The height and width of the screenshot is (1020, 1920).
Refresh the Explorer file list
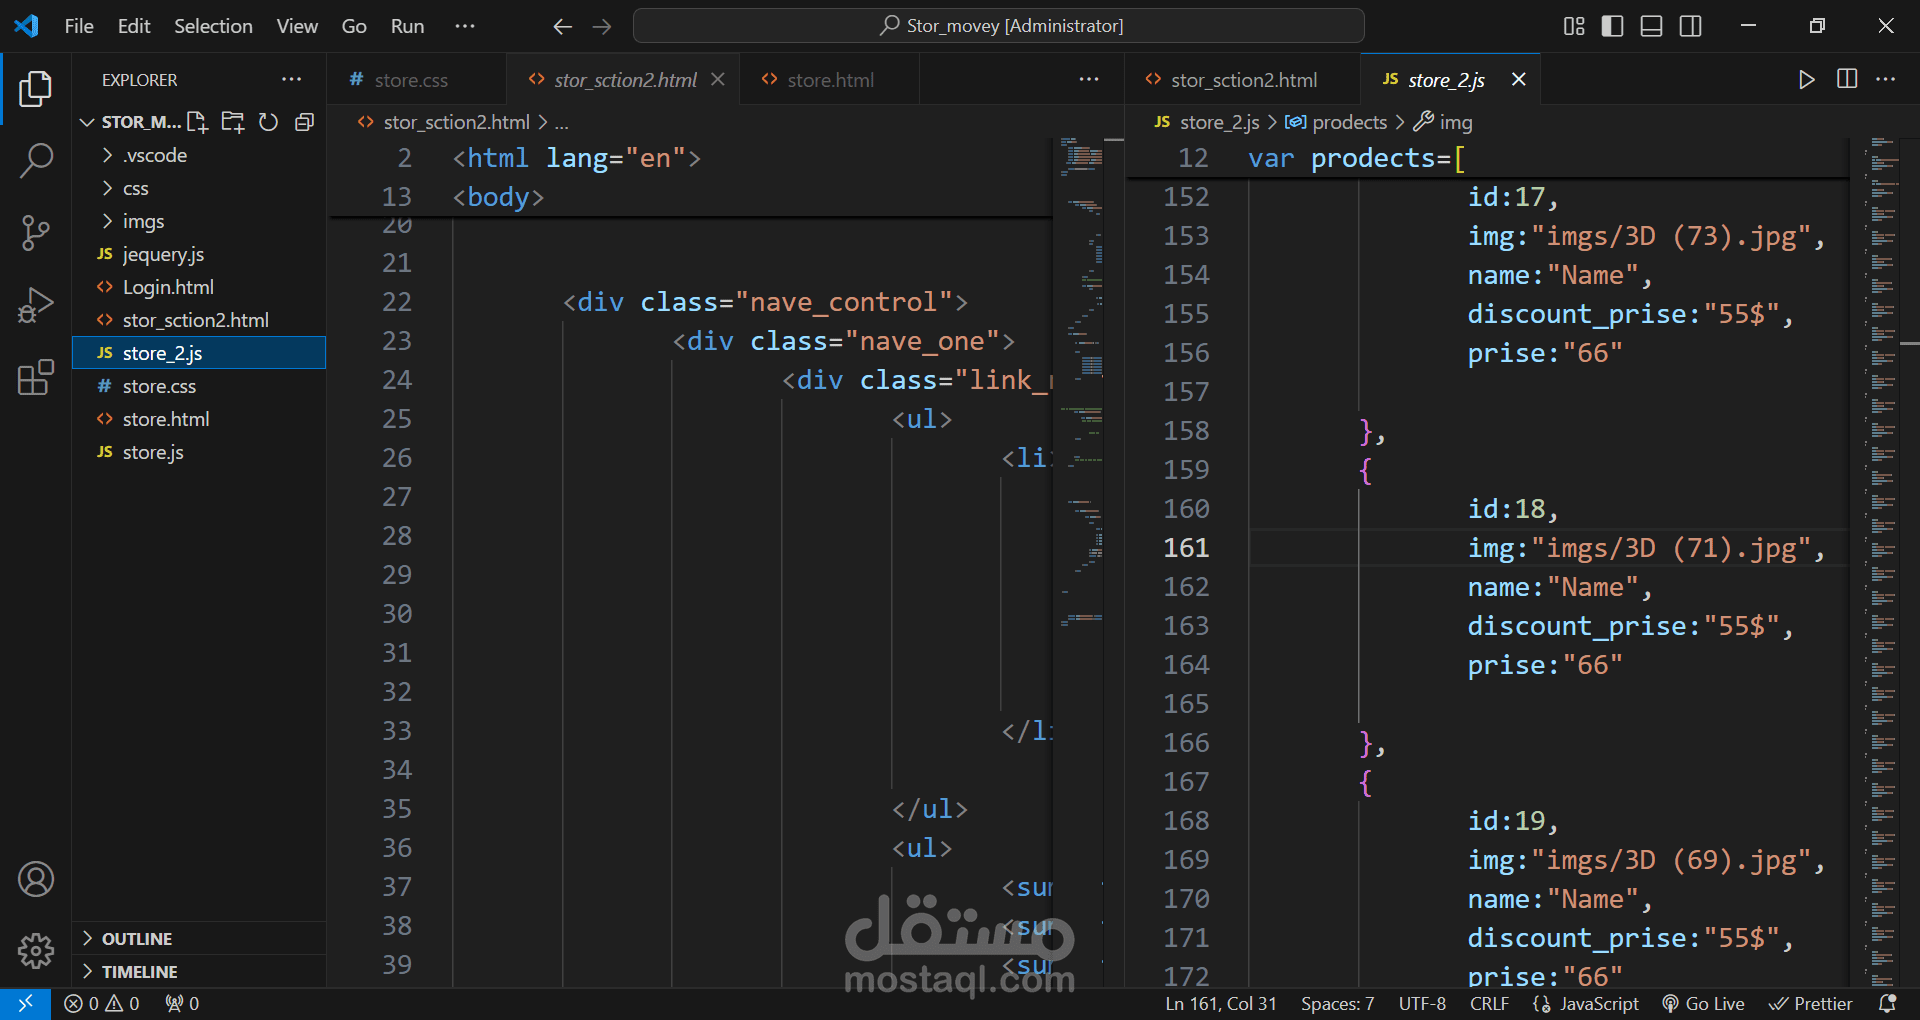tap(268, 122)
